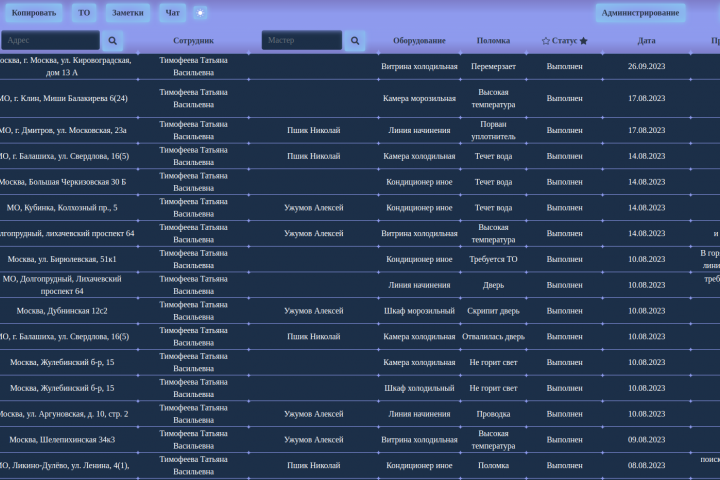Click the Сотрудник column header
The image size is (720, 480).
(193, 40)
